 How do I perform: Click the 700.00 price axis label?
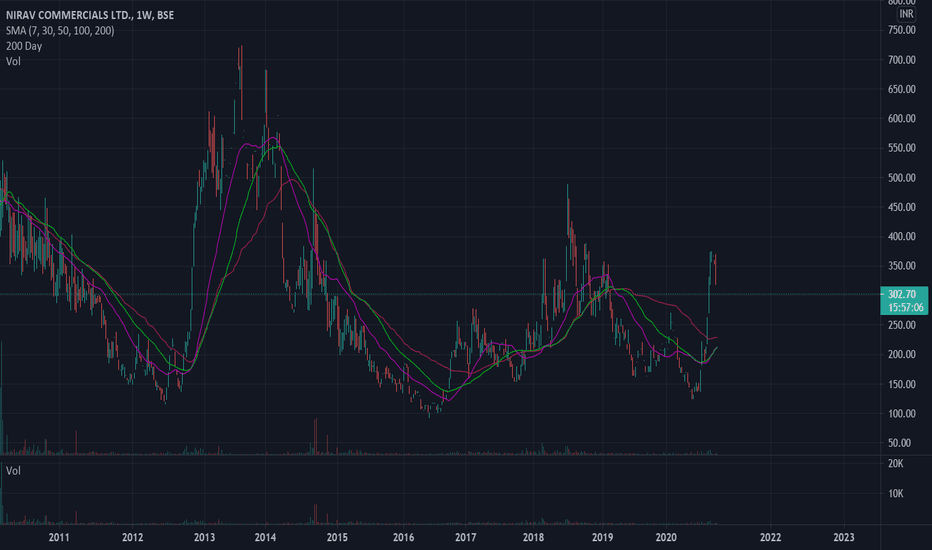tap(902, 59)
